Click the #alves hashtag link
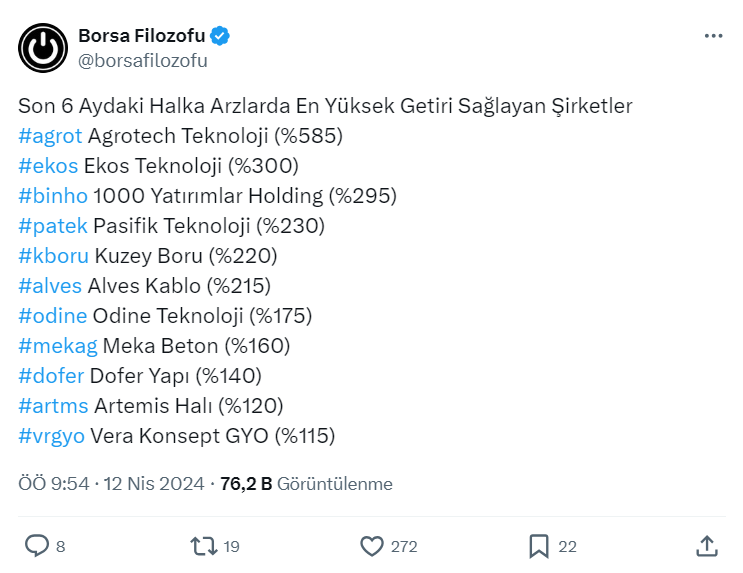743x573 pixels. point(50,286)
